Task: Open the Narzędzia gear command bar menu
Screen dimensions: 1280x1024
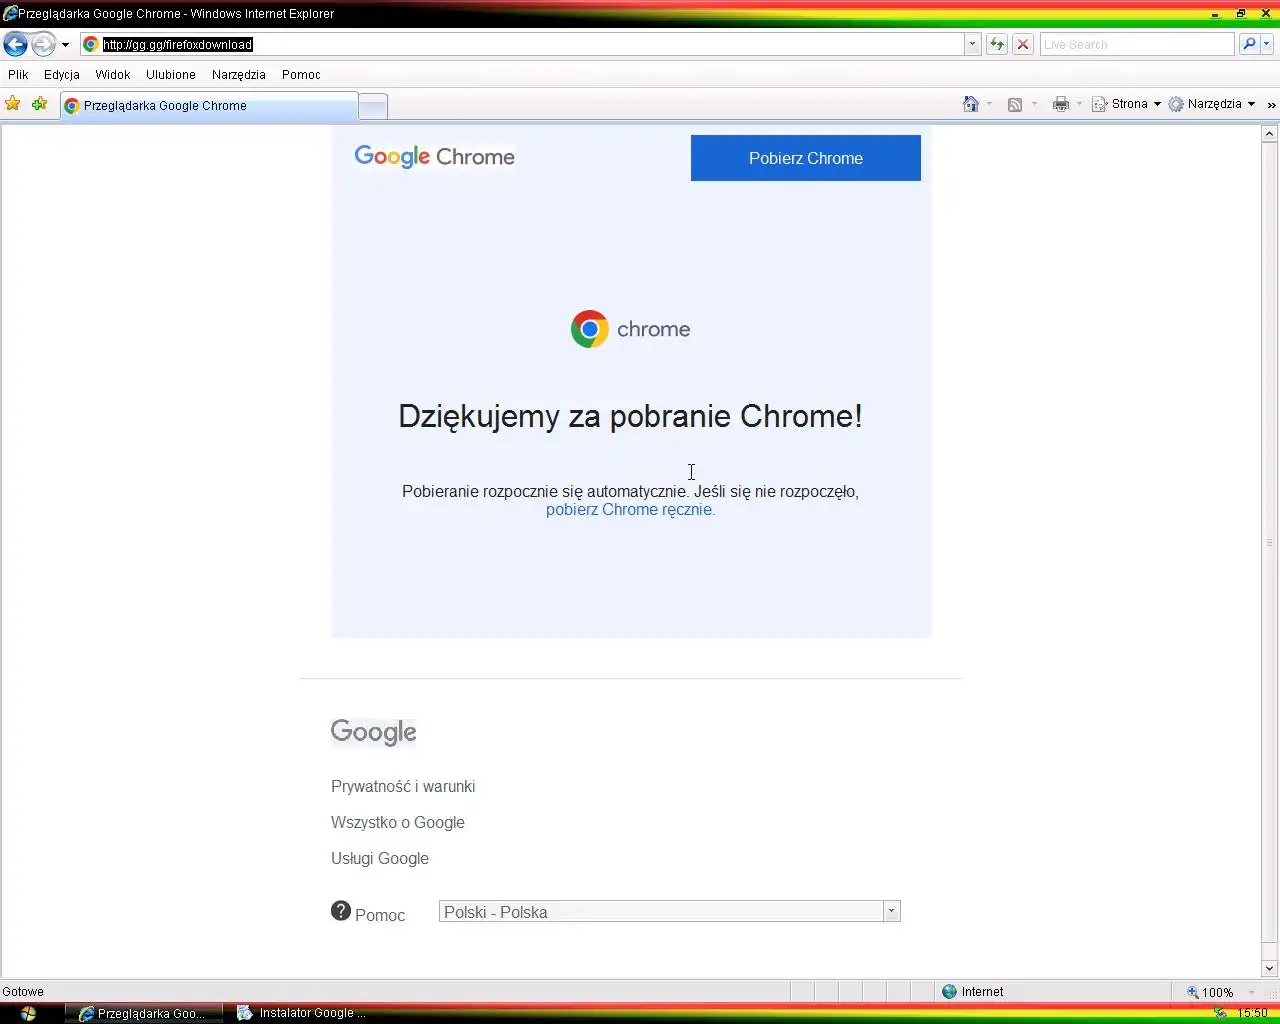Action: tap(1212, 104)
